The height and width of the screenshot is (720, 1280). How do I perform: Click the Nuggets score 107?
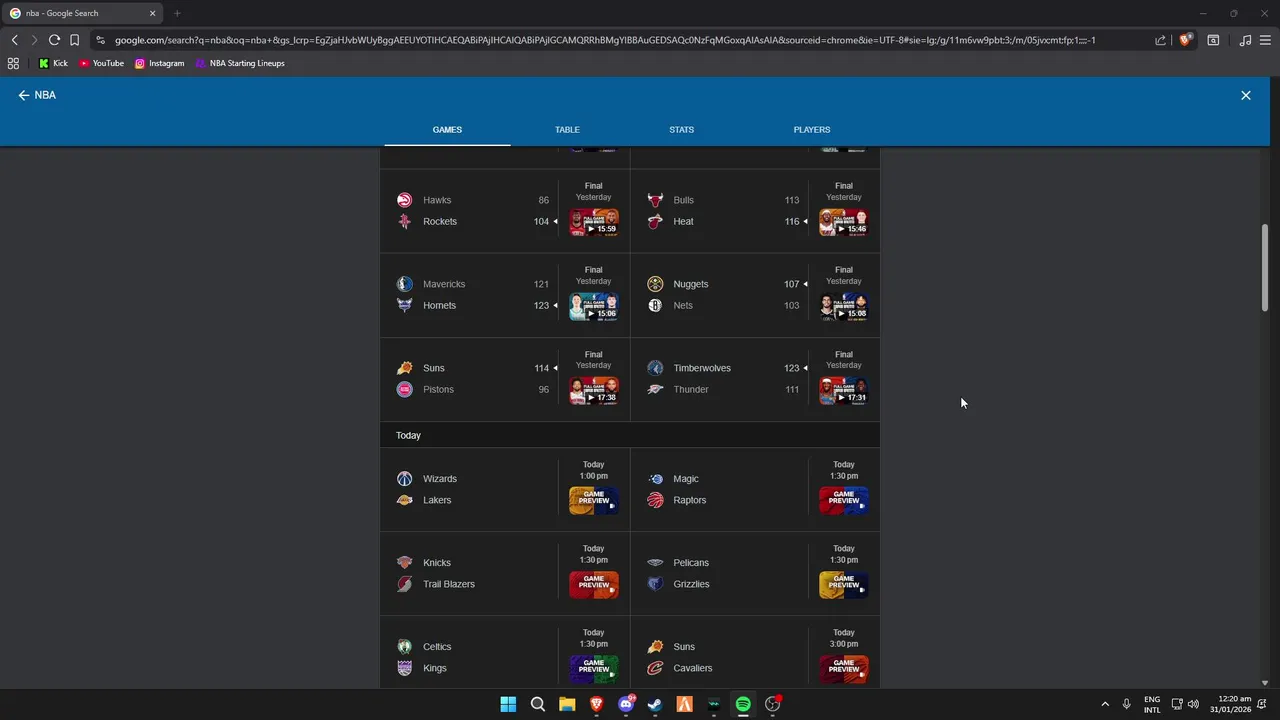(x=791, y=284)
